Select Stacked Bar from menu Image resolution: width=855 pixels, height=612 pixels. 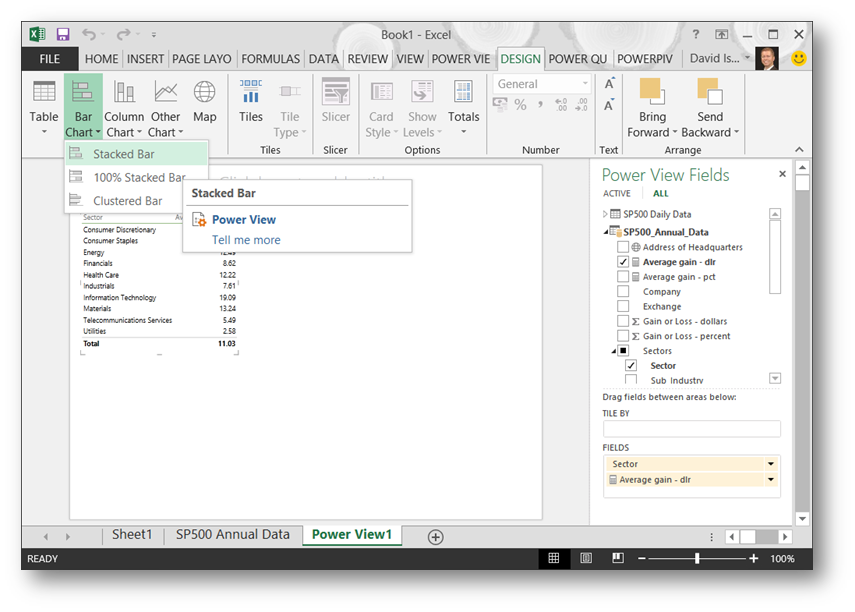[136, 154]
